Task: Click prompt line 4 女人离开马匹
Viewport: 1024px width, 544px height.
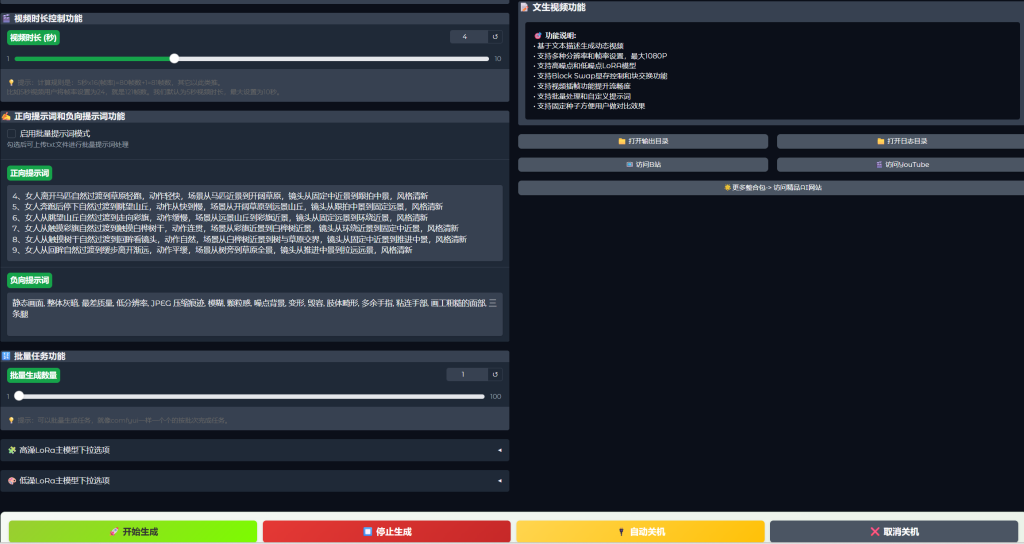Action: [x=221, y=196]
